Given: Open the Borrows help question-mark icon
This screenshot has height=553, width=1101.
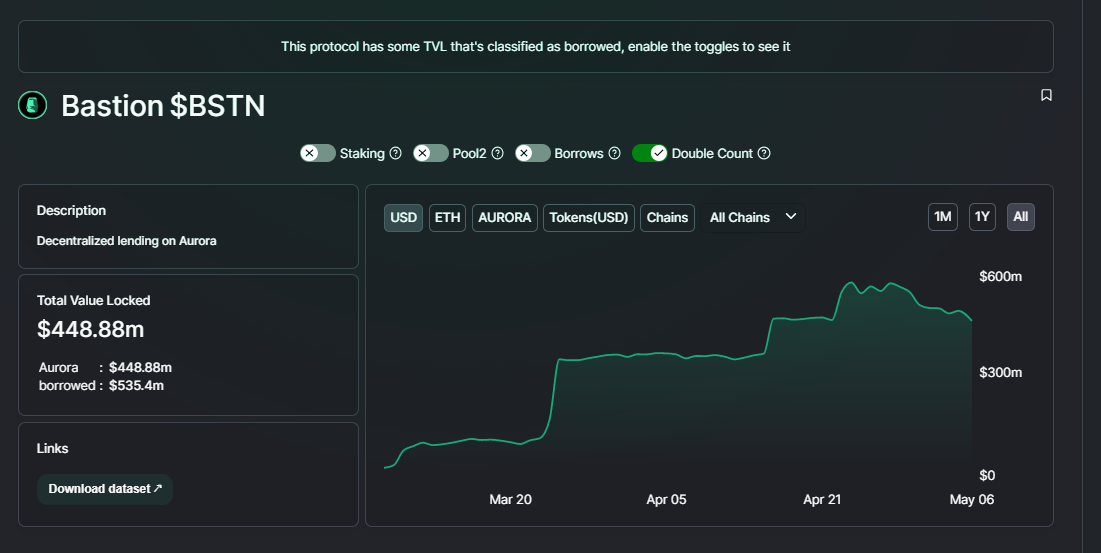Looking at the screenshot, I should [614, 153].
